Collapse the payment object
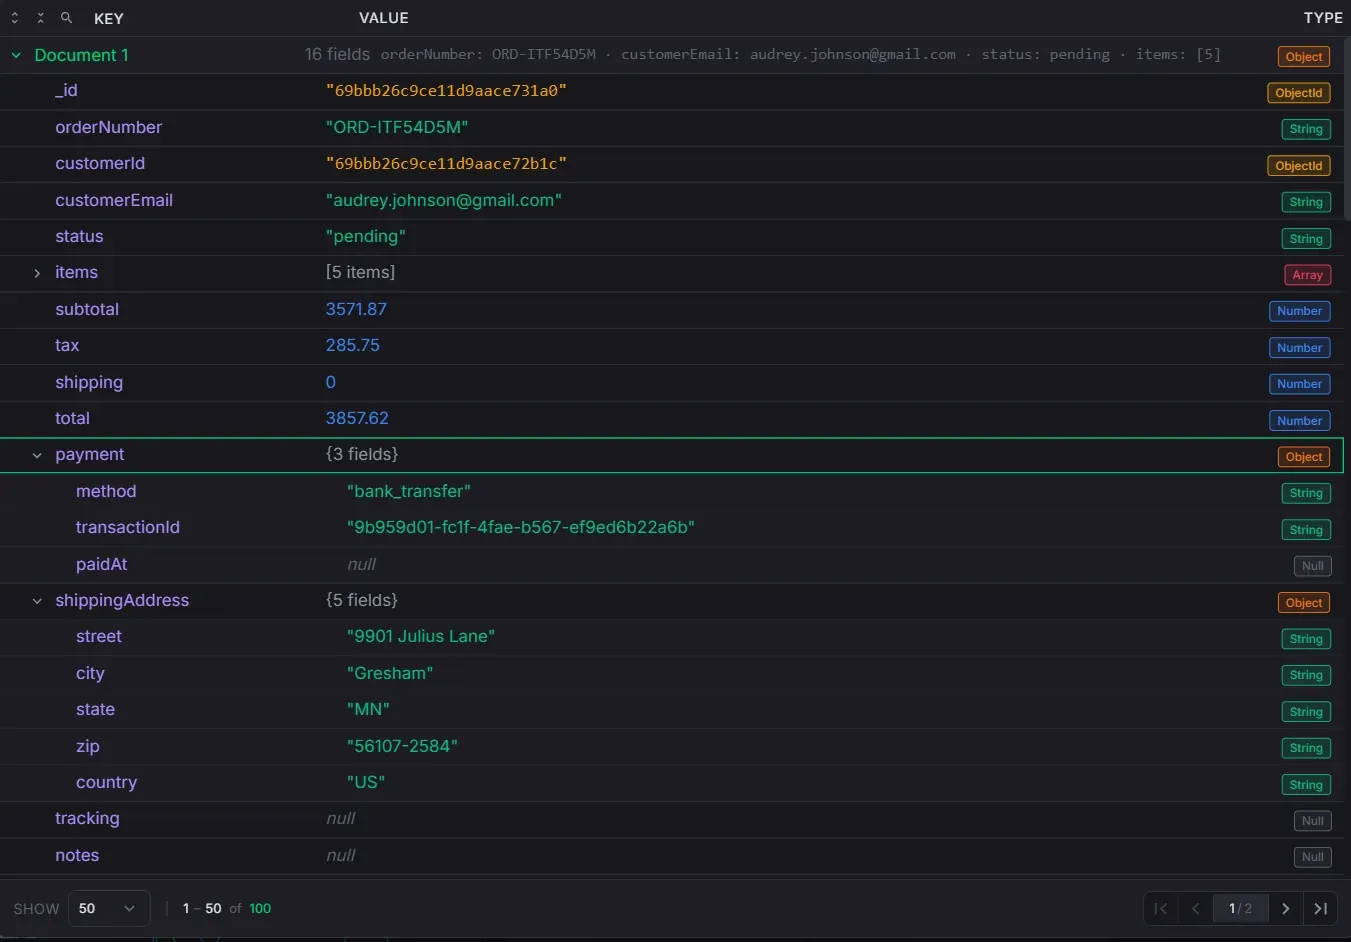Screen dimensions: 1351x942 coord(37,455)
